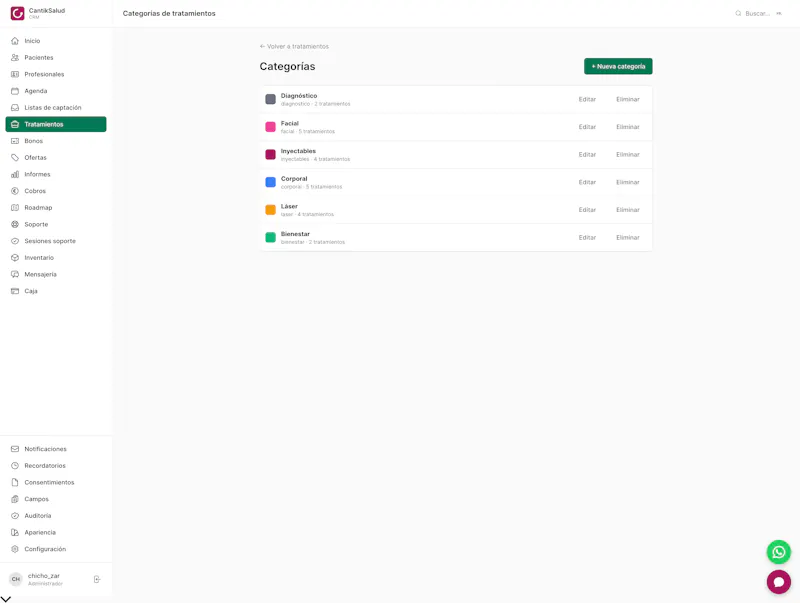The width and height of the screenshot is (800, 603).
Task: Click the Informes bar chart icon
Action: coord(15,174)
